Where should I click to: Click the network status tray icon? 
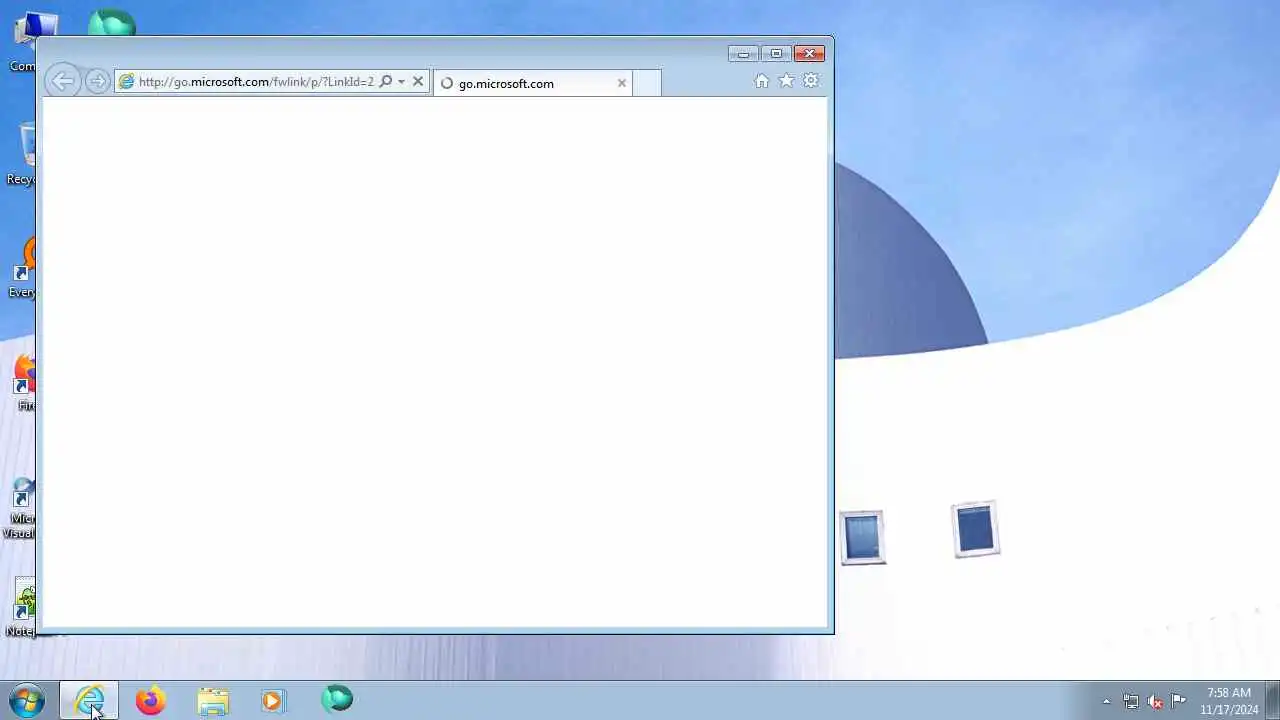tap(1131, 701)
